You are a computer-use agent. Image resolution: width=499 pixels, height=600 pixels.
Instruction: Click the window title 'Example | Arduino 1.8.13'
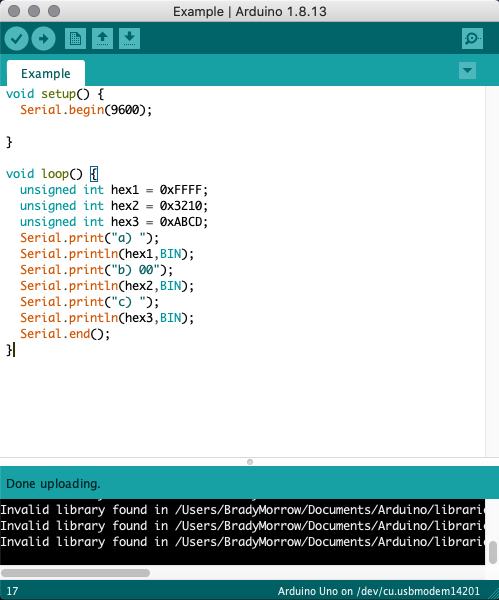pyautogui.click(x=250, y=11)
